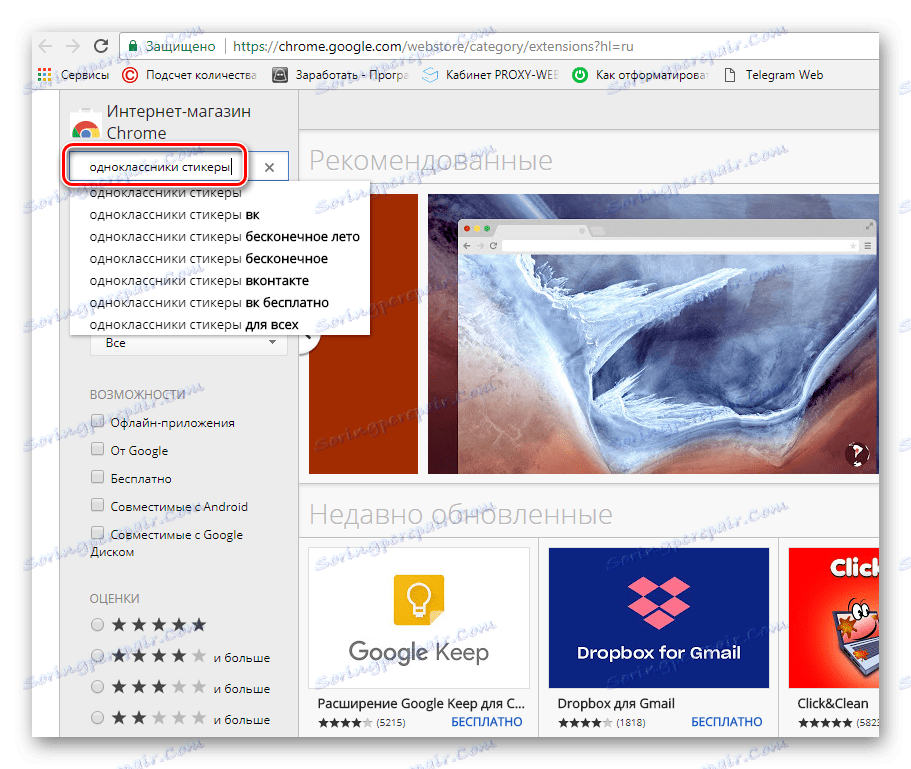Click the browser forward arrow
Image resolution: width=911 pixels, height=769 pixels.
[x=73, y=46]
